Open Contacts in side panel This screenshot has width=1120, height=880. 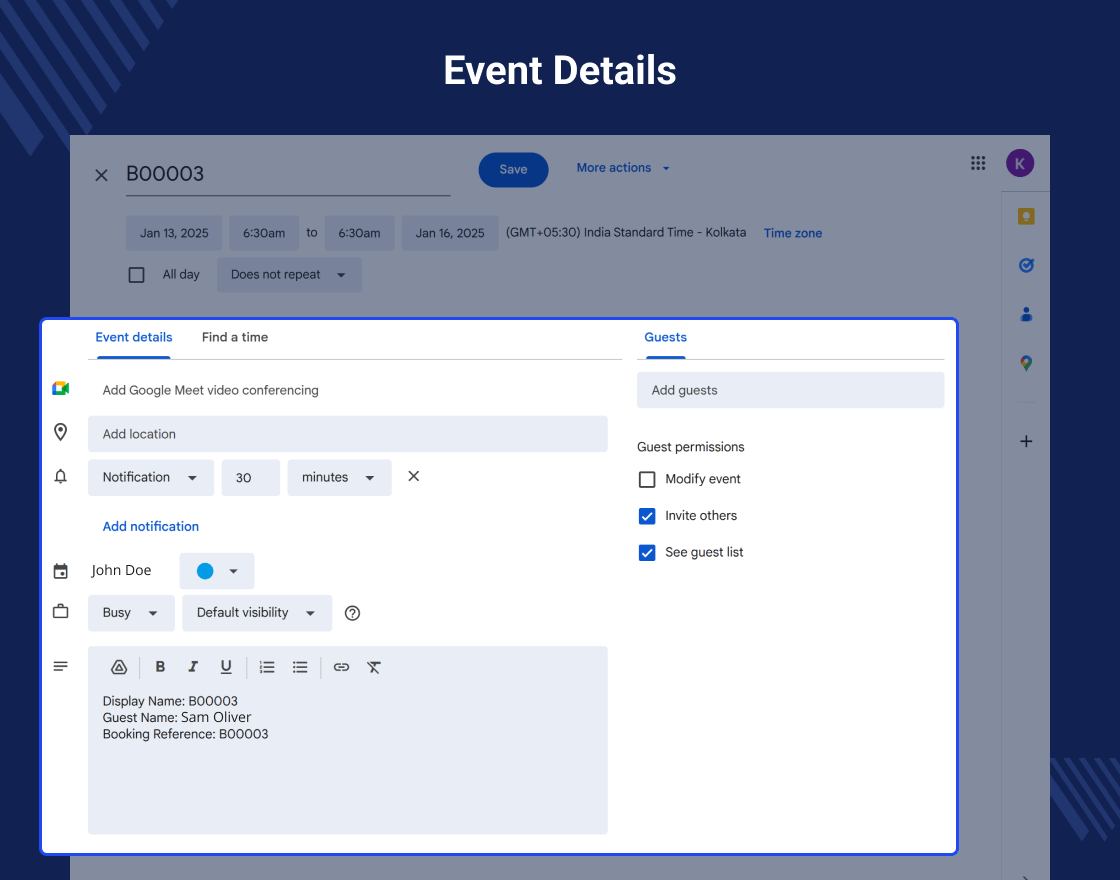click(x=1026, y=314)
